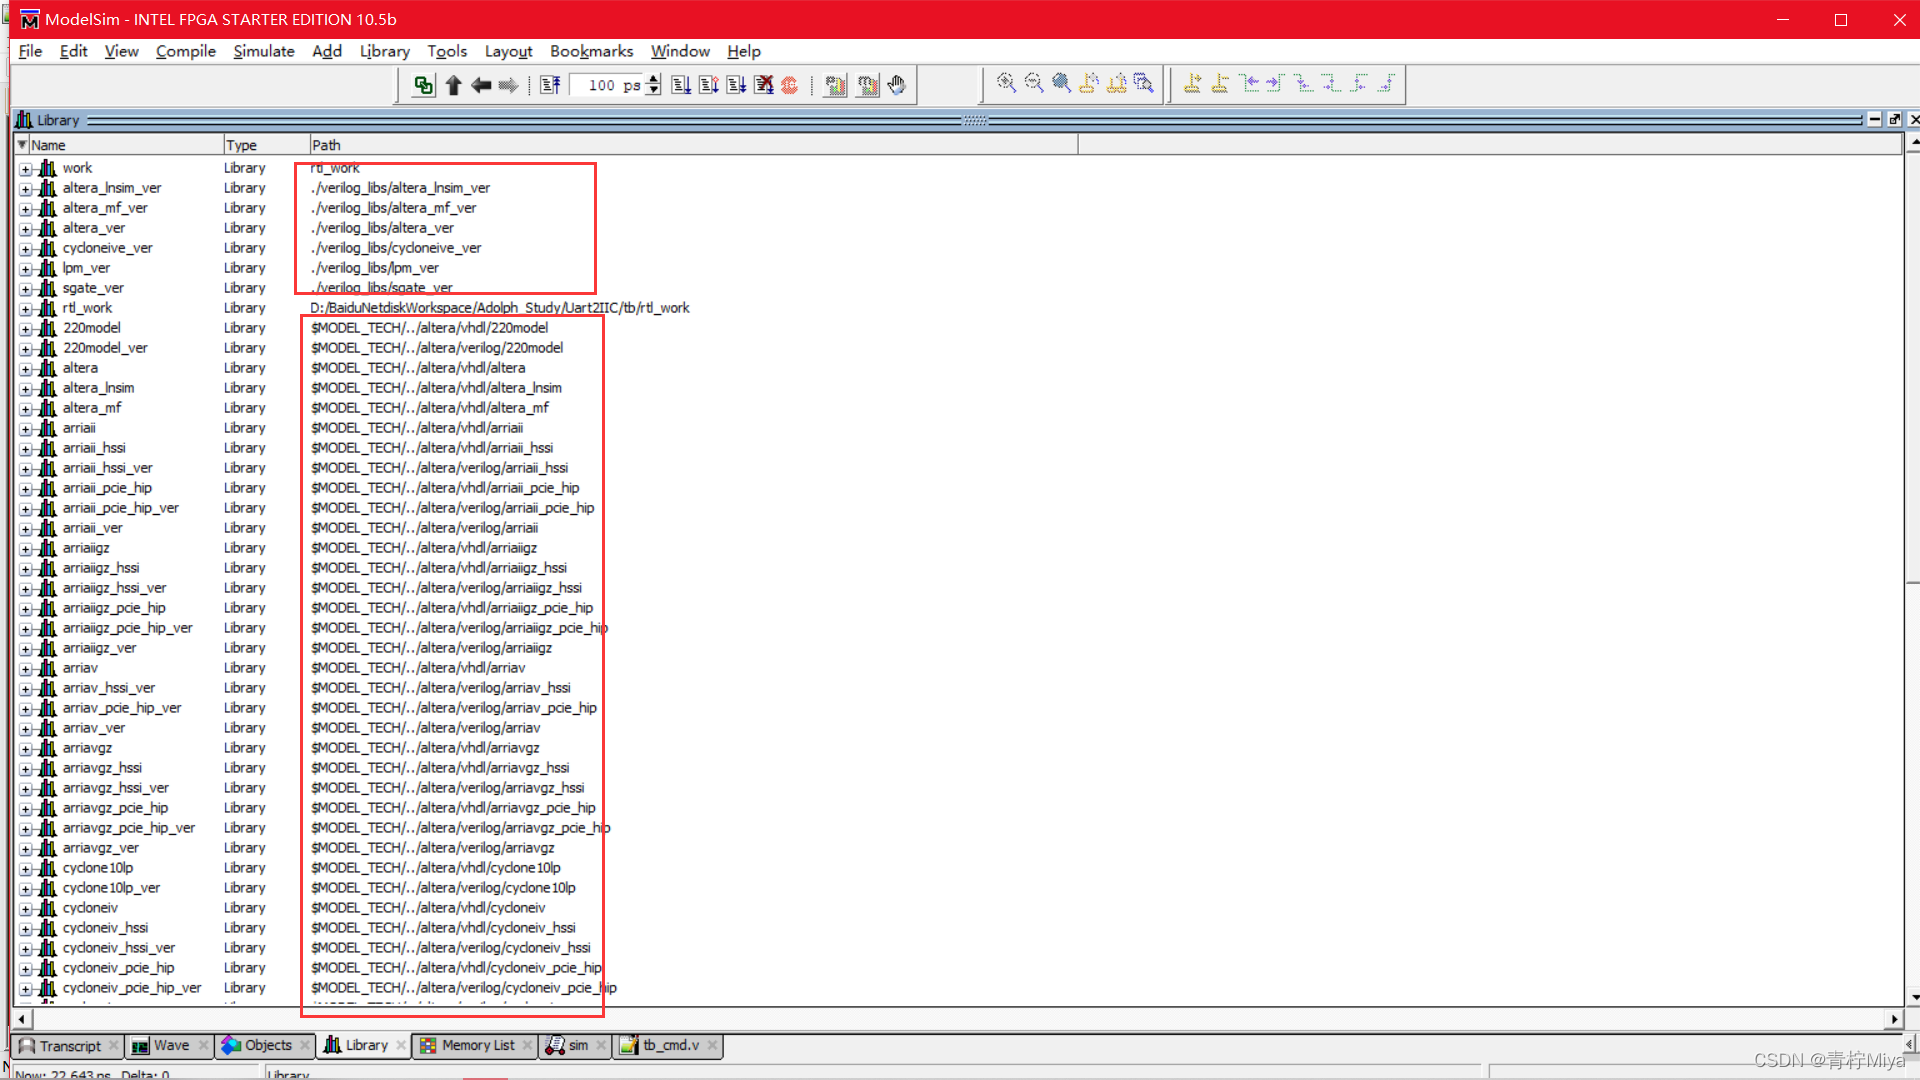Click the insert cursor icon
This screenshot has height=1080, width=1920.
1192,84
